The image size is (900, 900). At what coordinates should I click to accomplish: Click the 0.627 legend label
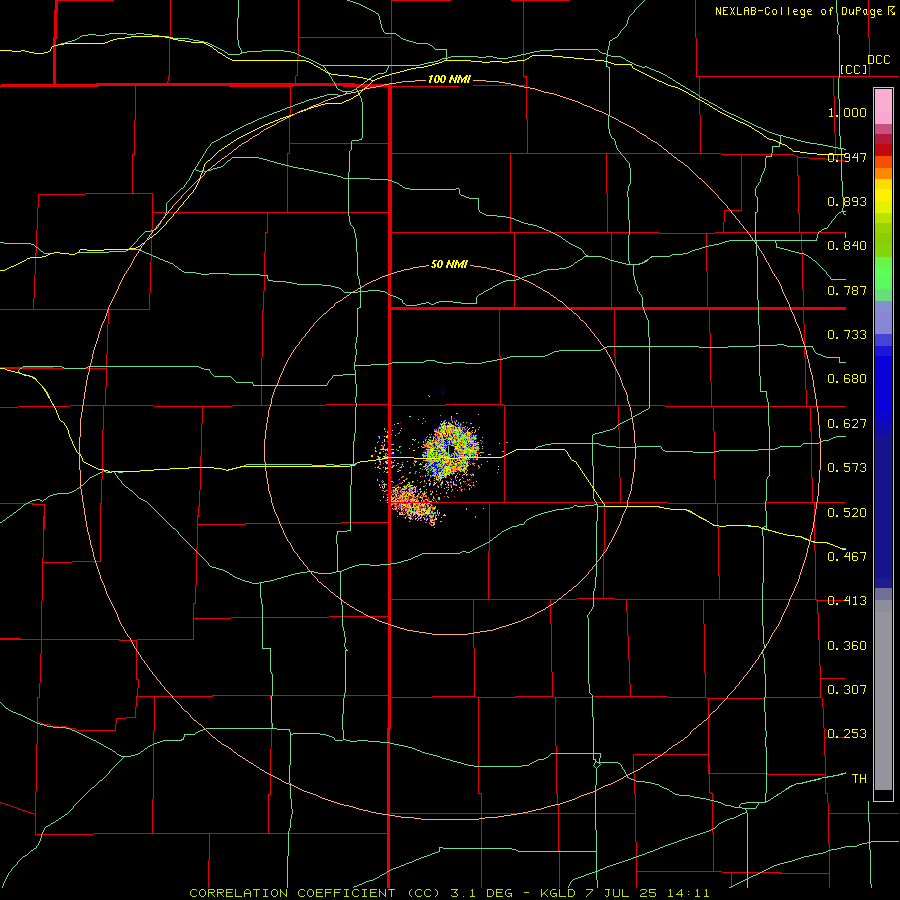(x=847, y=424)
